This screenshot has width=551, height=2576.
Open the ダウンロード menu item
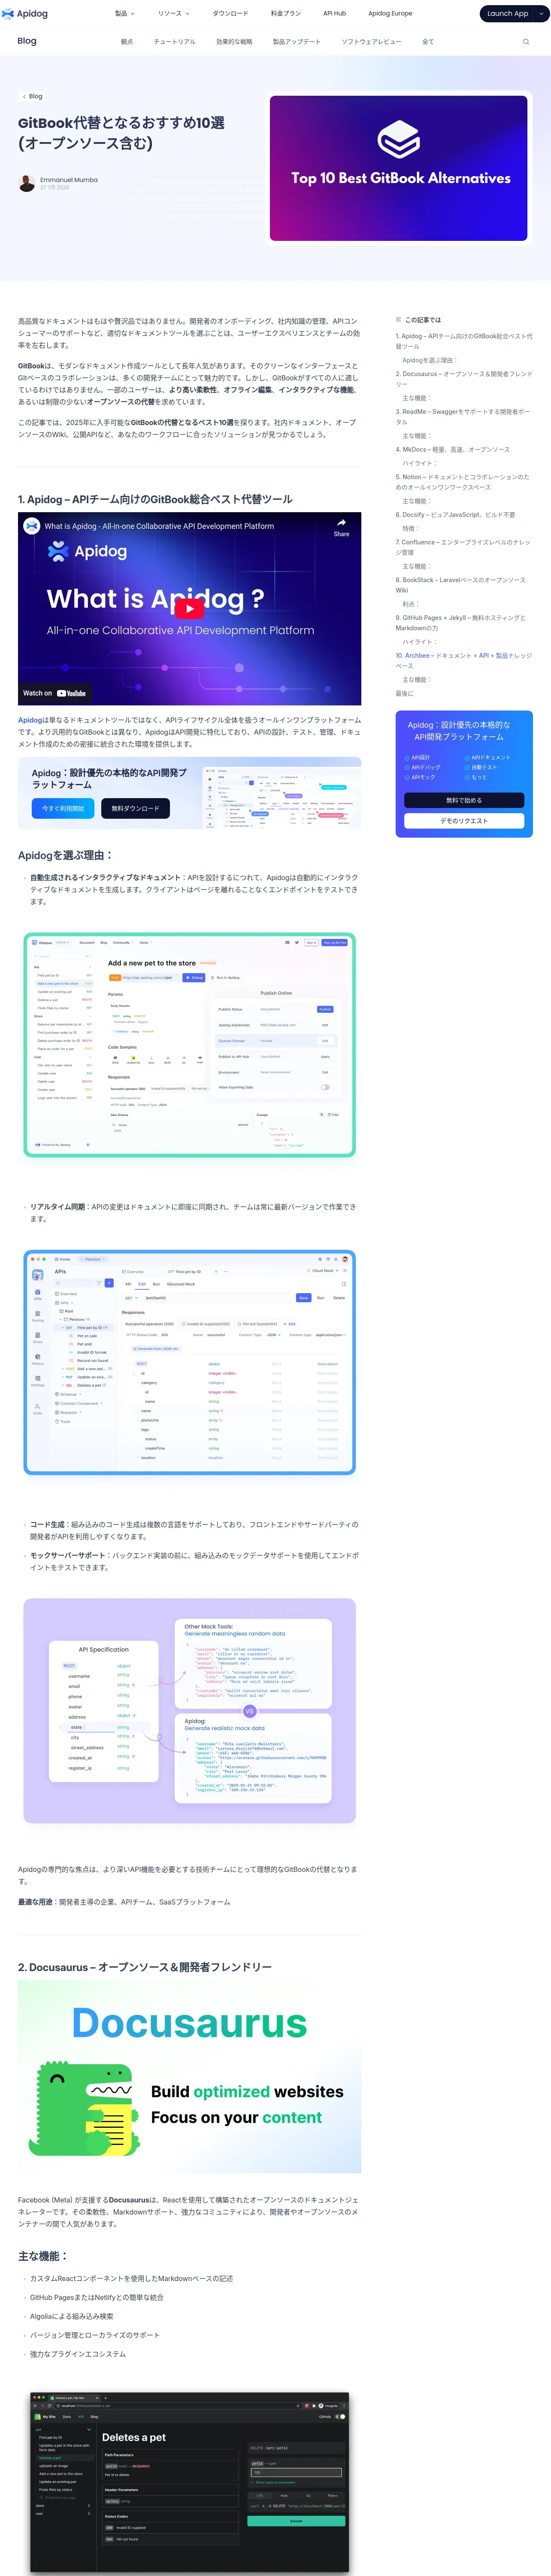tap(230, 14)
